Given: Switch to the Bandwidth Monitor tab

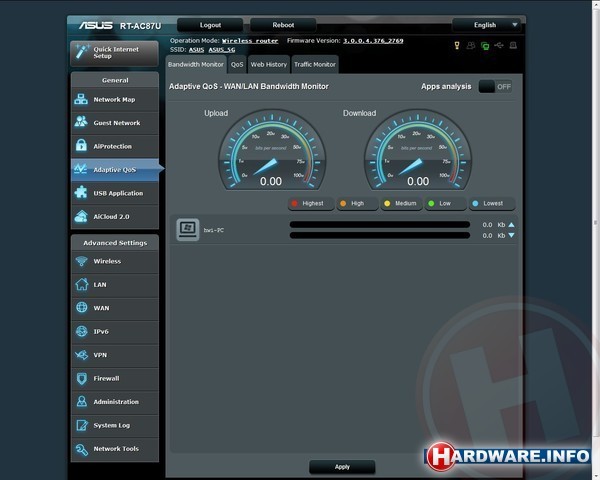Looking at the screenshot, I should pos(196,64).
